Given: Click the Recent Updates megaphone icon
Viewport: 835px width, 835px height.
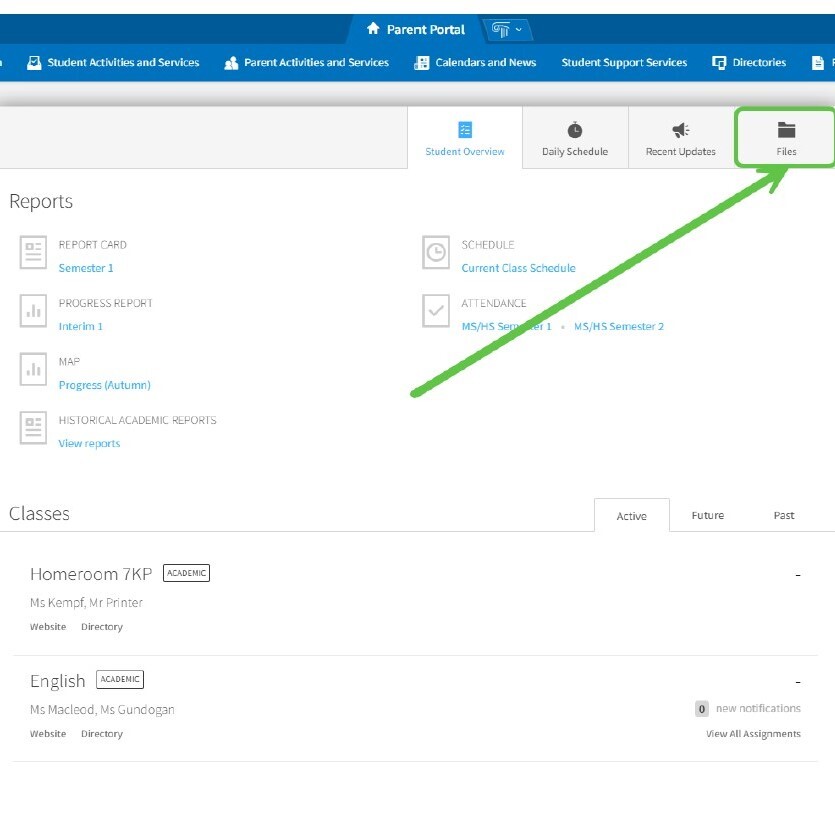Looking at the screenshot, I should coord(680,131).
